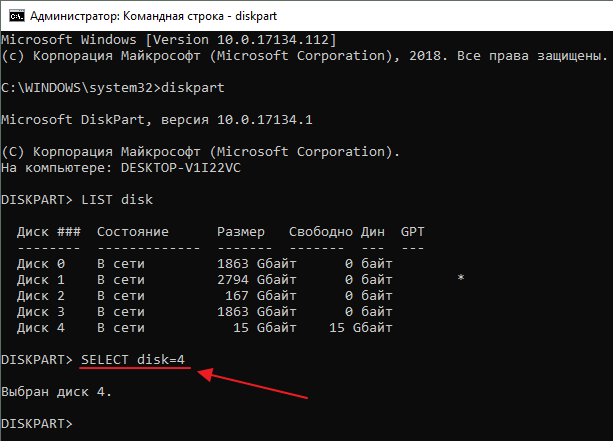Click the last empty DISKPART> prompt line
The image size is (613, 441).
pos(37,424)
